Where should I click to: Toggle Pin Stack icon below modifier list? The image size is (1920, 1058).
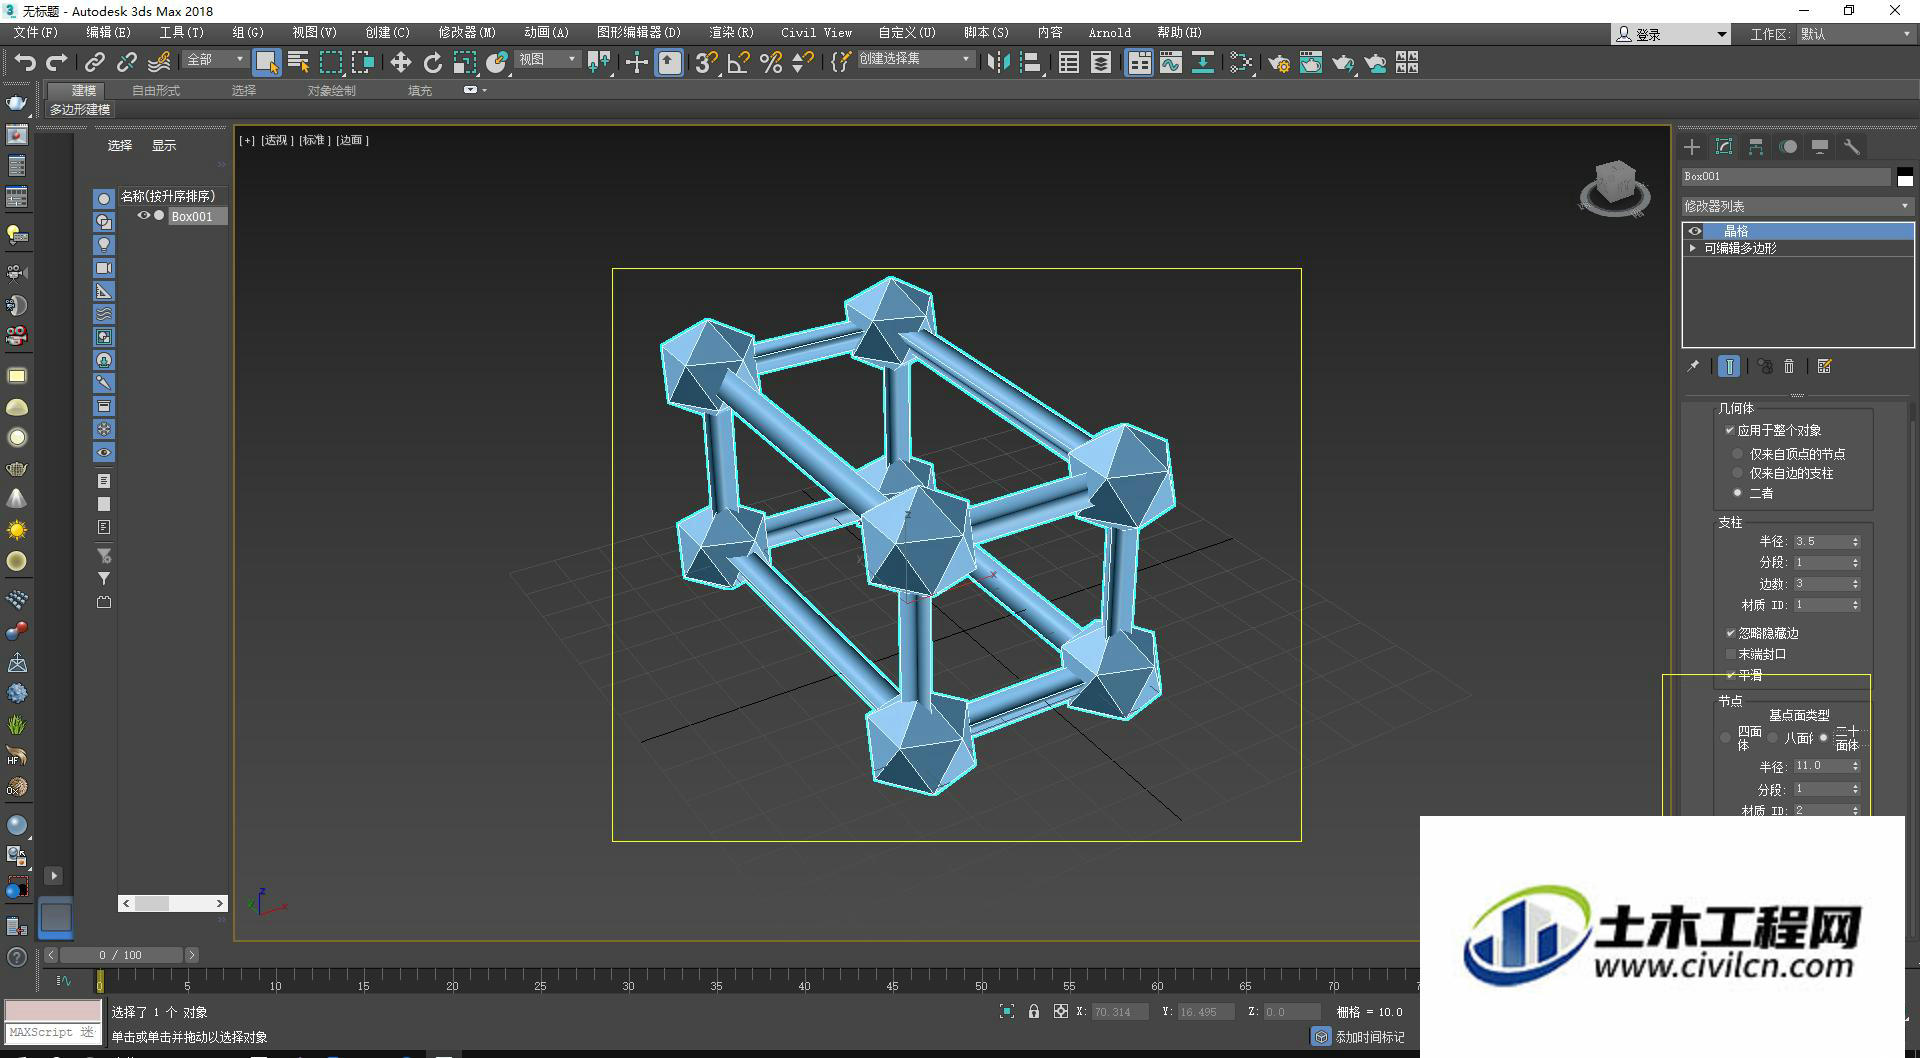[x=1693, y=367]
